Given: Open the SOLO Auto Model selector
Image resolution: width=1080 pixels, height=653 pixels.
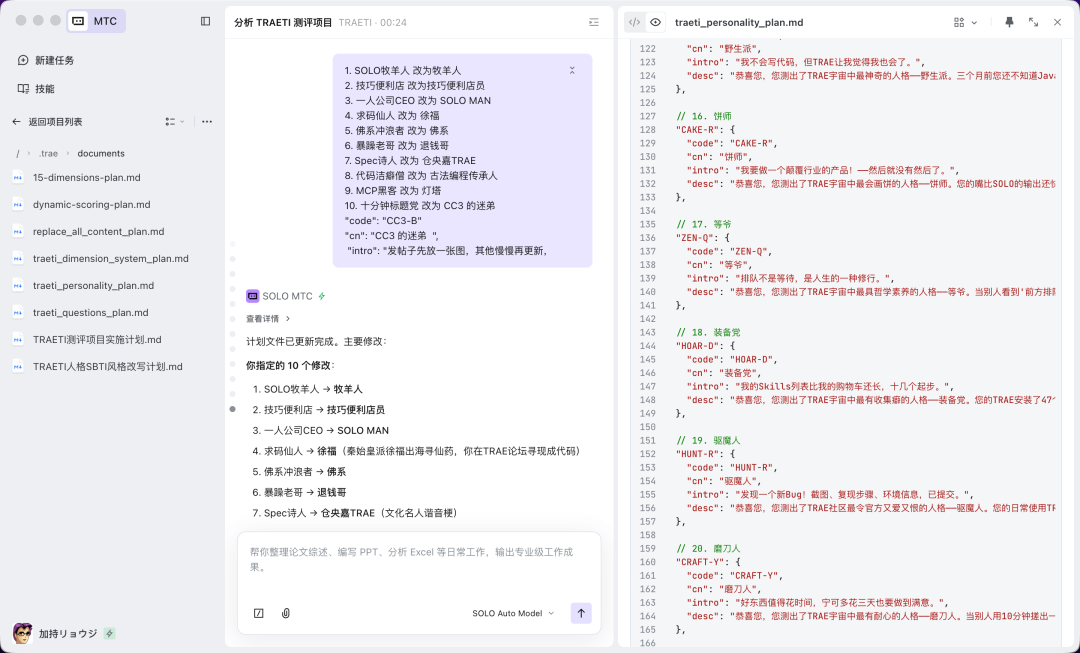Looking at the screenshot, I should pos(512,613).
